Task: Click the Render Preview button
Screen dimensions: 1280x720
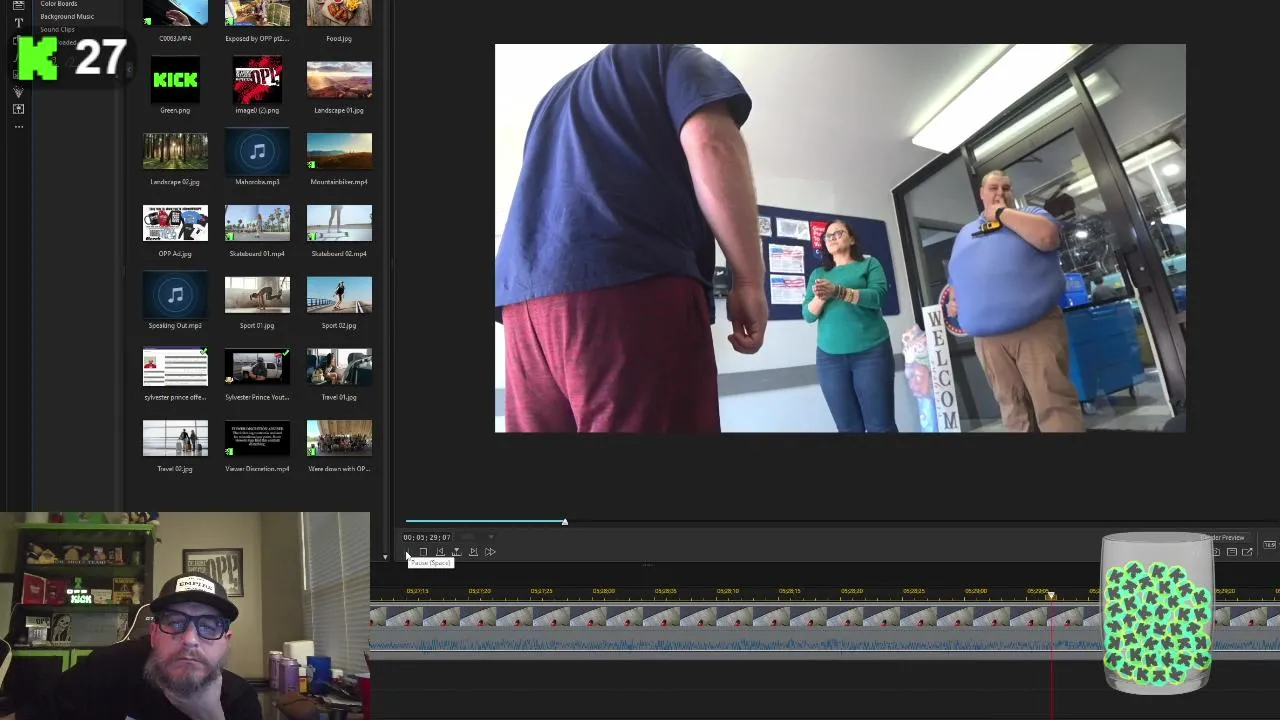Action: (1222, 538)
